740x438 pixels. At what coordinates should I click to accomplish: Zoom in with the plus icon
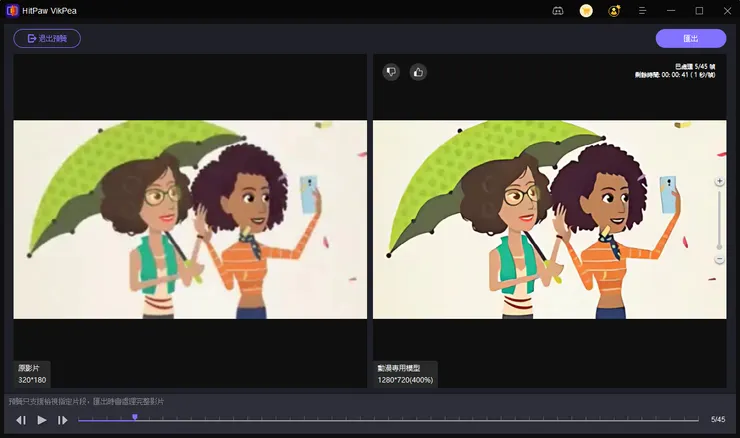(x=719, y=181)
